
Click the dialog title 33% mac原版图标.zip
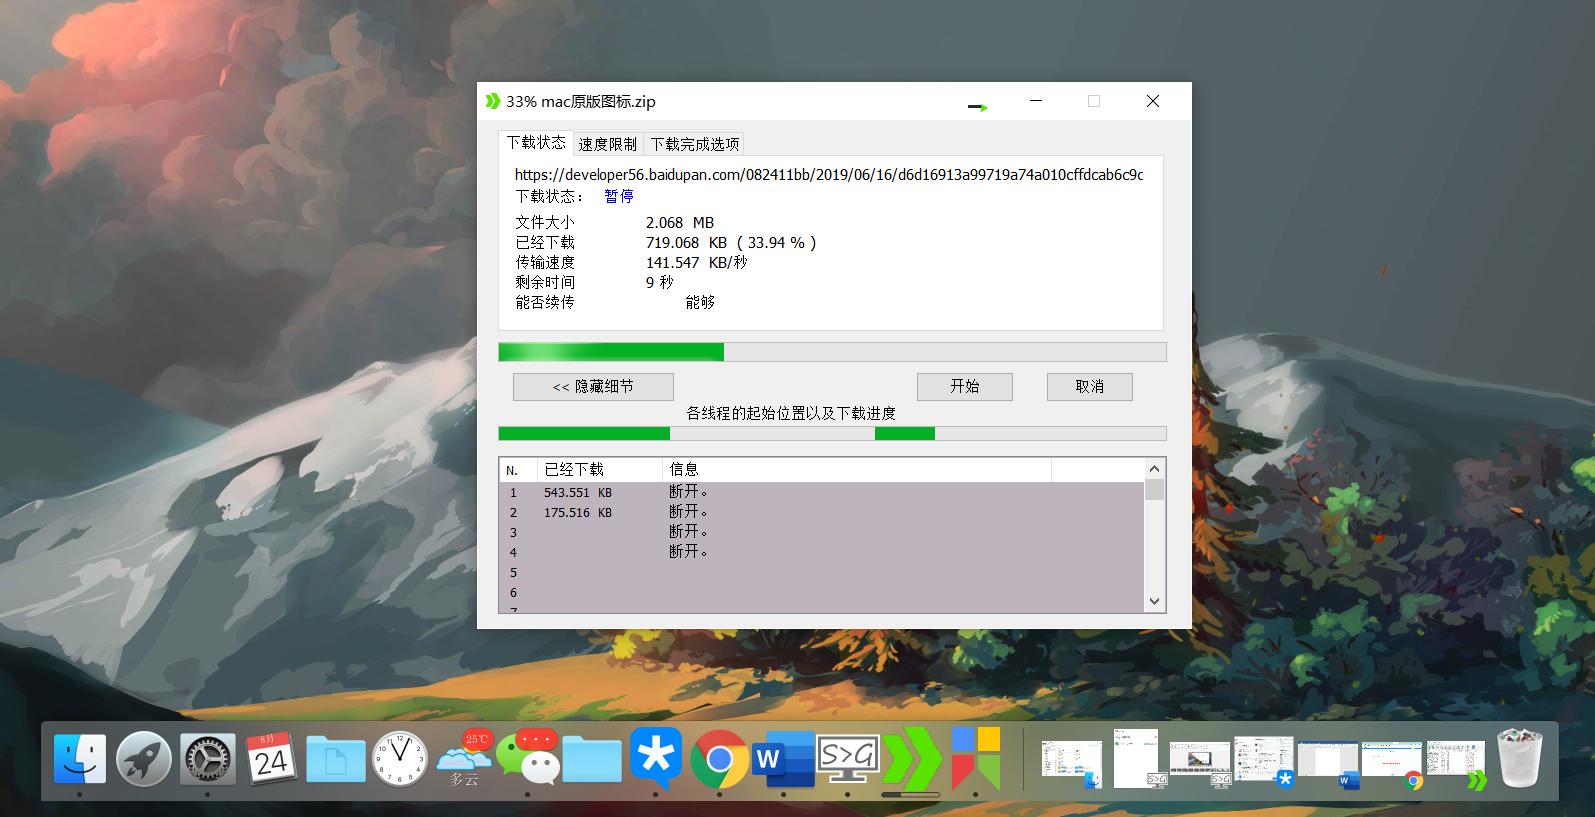581,101
